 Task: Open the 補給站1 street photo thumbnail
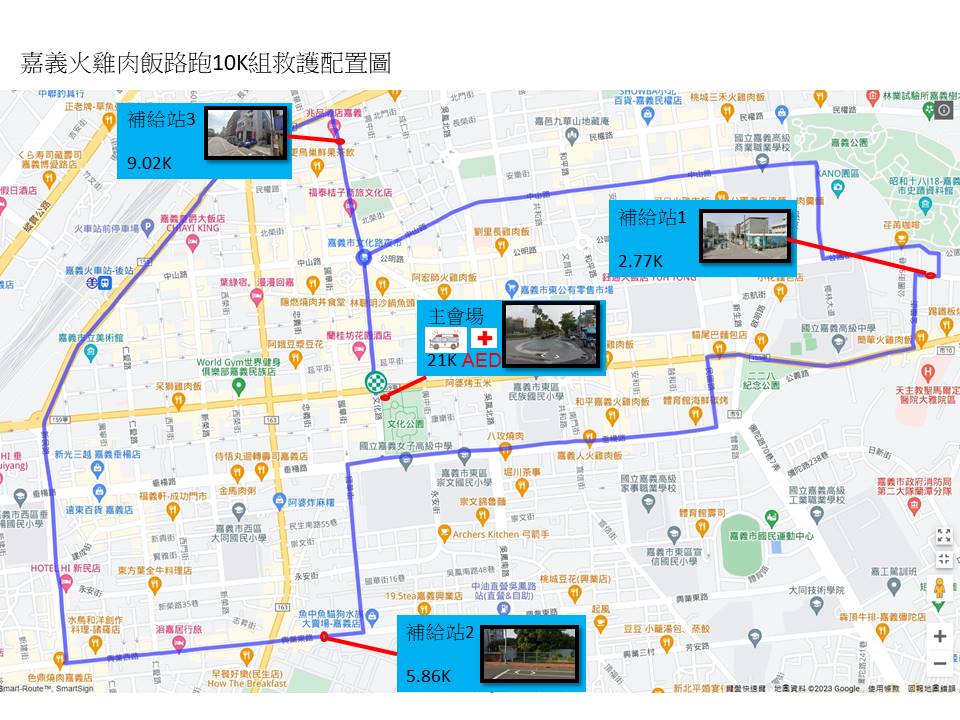(x=744, y=236)
